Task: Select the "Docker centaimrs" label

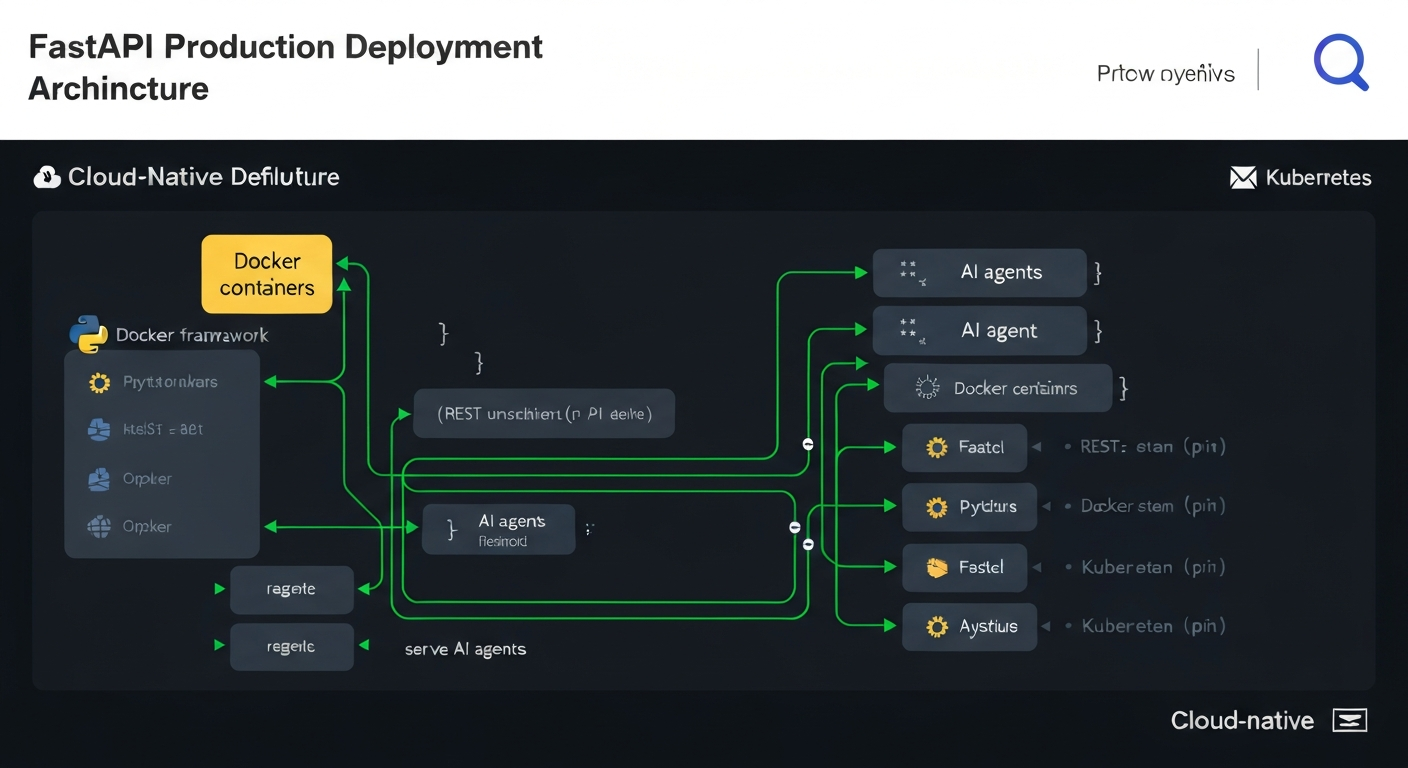Action: [x=1015, y=388]
